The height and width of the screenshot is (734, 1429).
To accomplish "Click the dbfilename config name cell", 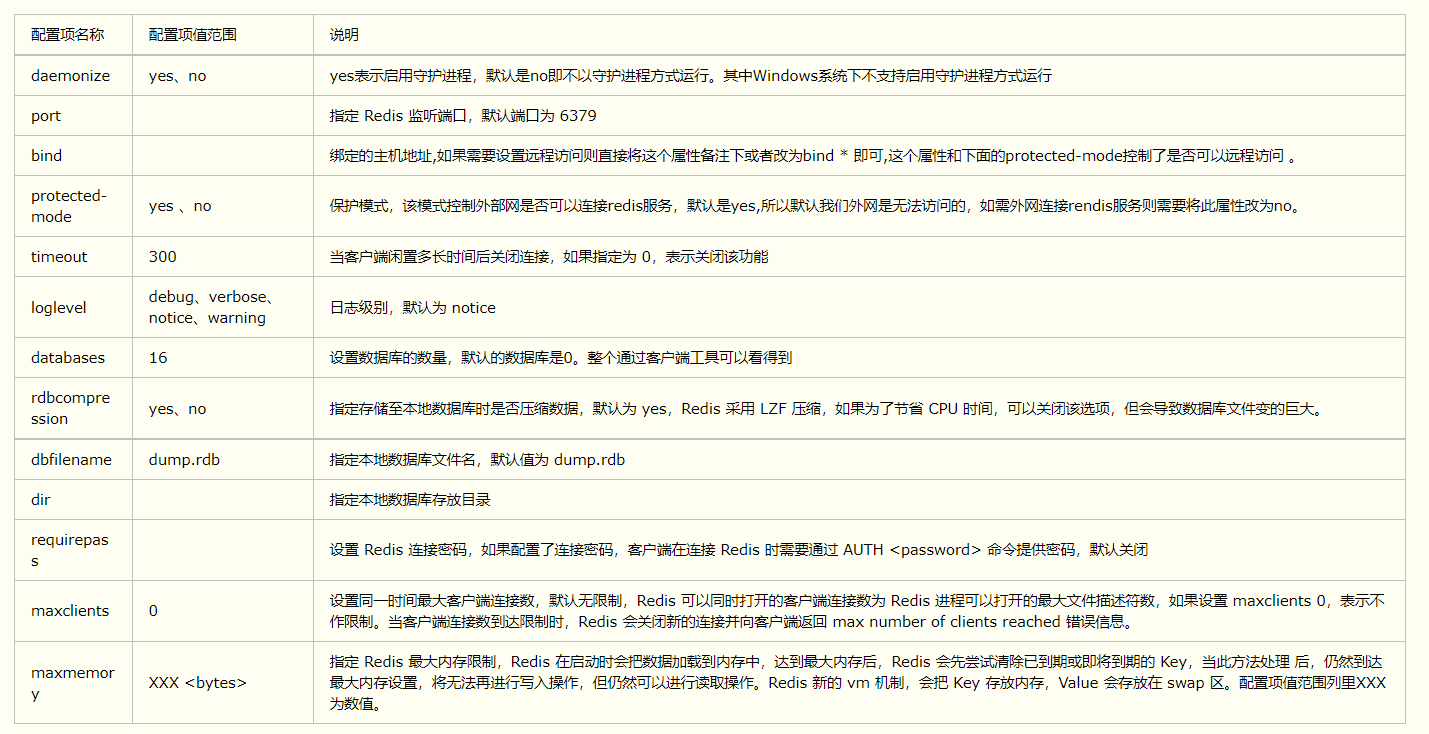I will point(73,460).
